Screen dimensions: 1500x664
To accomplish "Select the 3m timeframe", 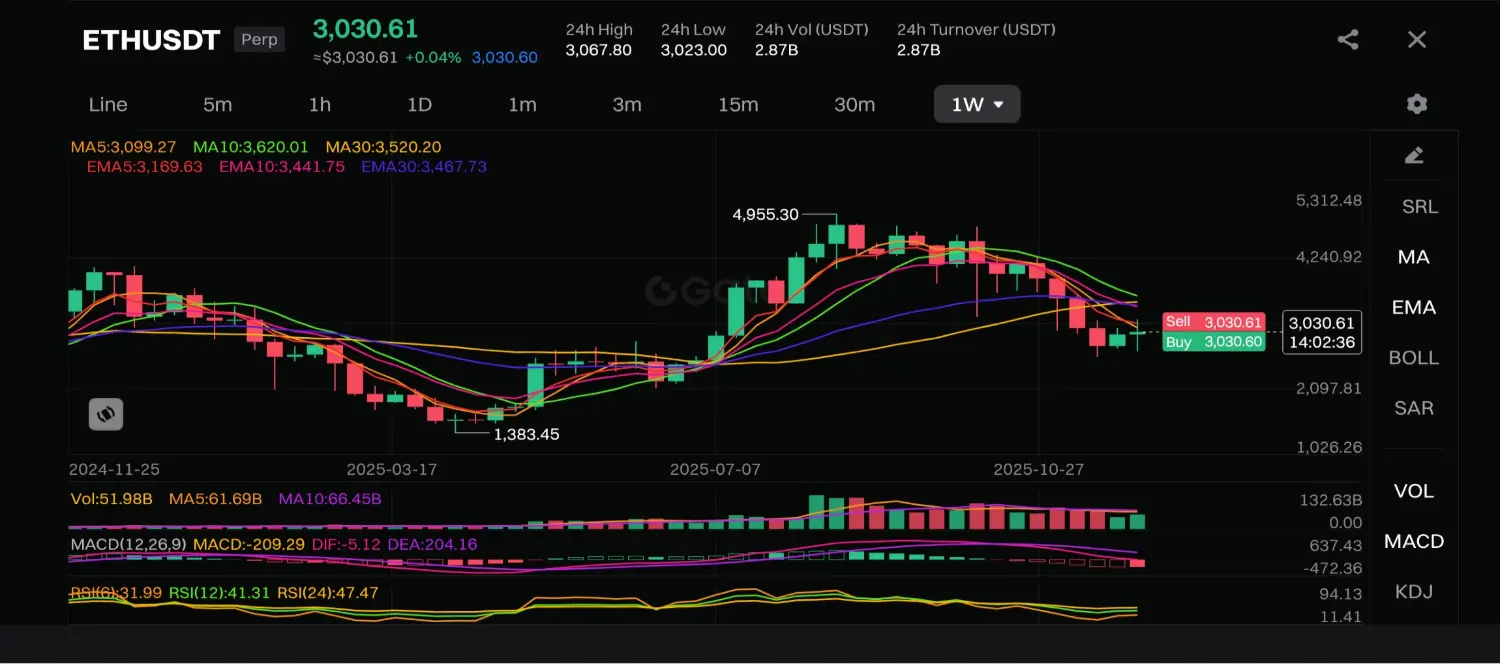I will click(627, 104).
